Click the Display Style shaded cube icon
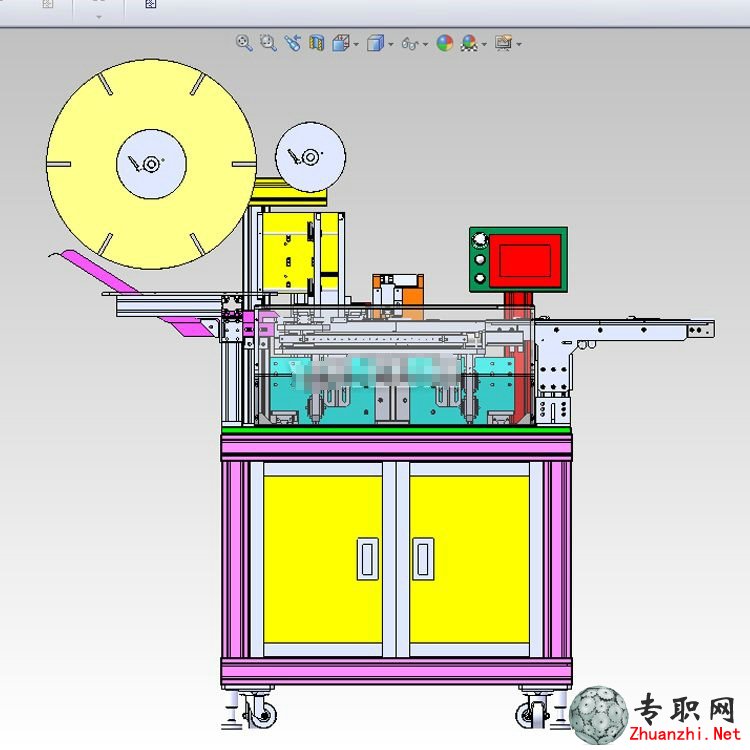This screenshot has height=750, width=750. click(375, 43)
